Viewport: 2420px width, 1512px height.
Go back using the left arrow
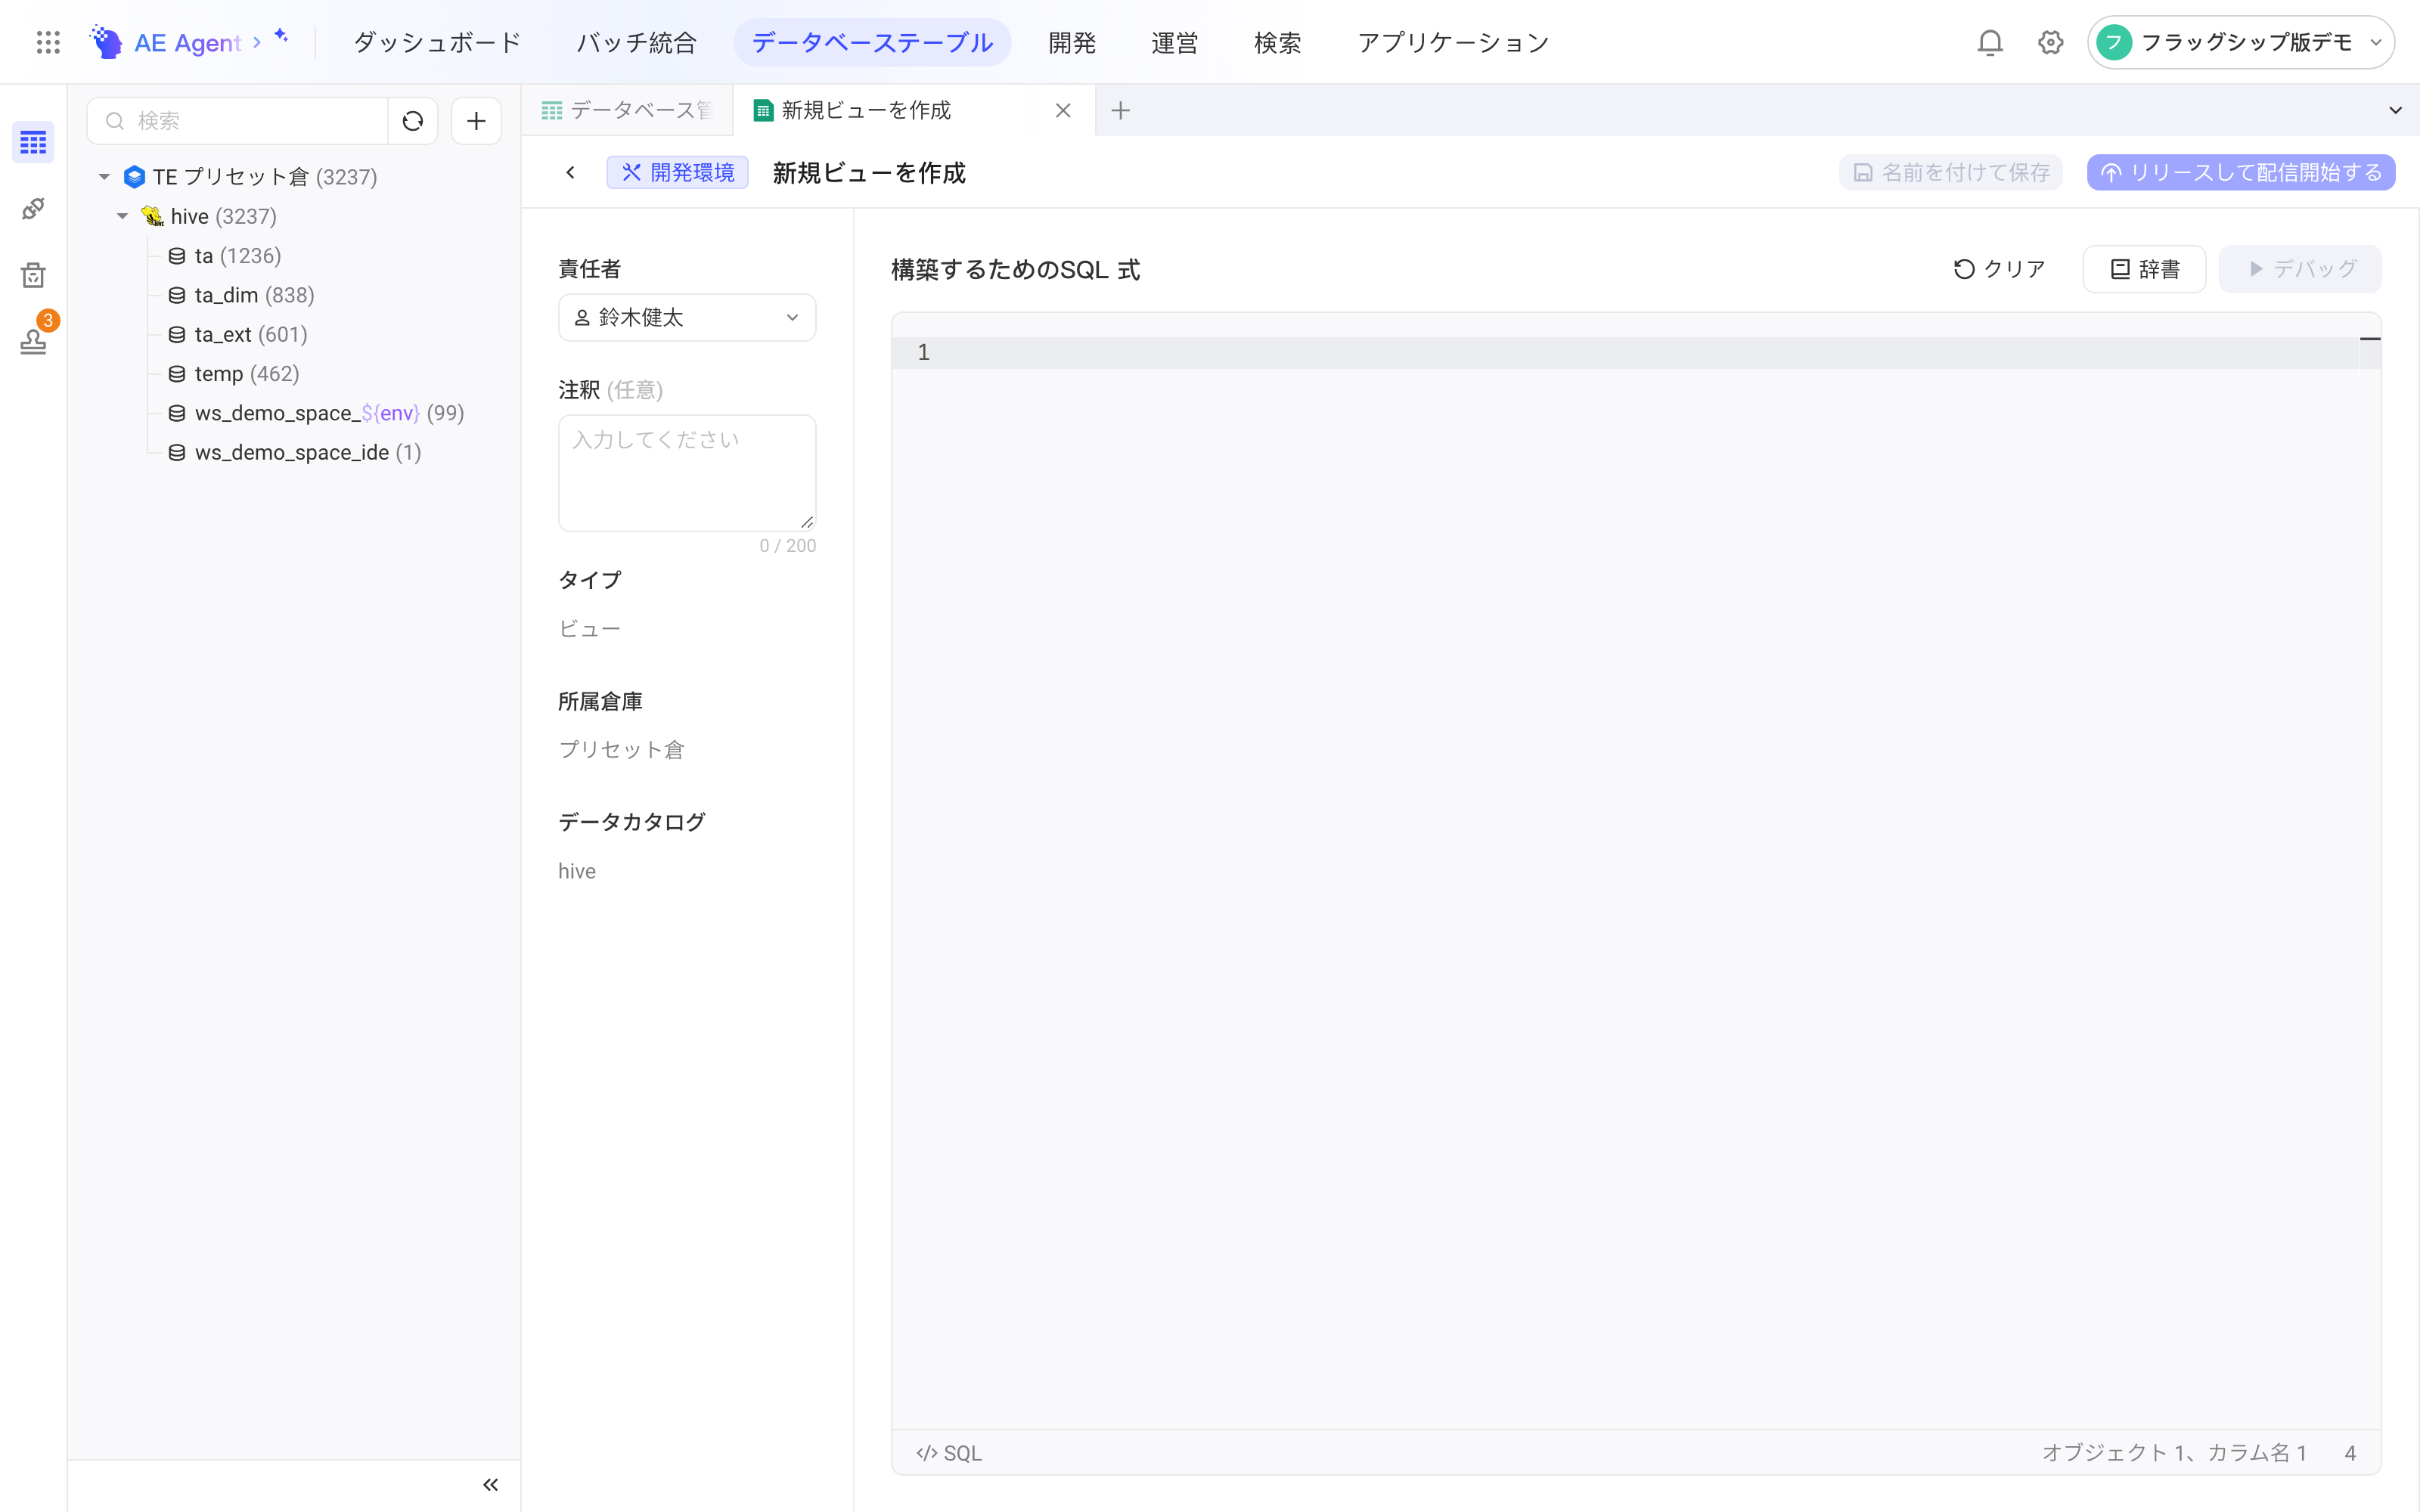[x=570, y=172]
